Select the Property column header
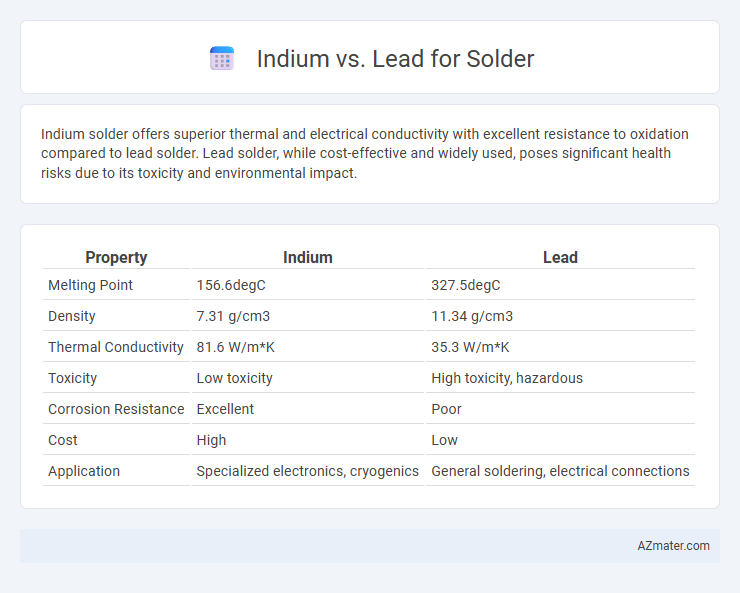 coord(116,258)
